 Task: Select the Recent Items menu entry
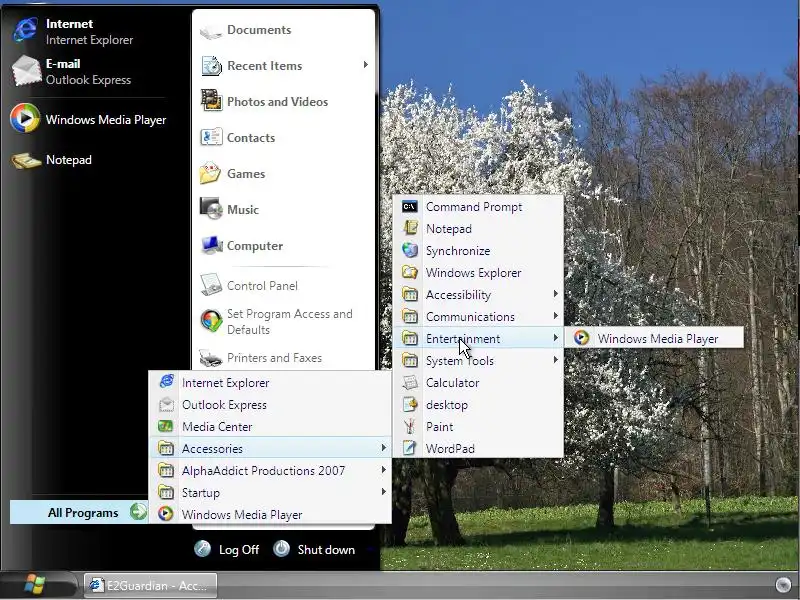pos(284,65)
